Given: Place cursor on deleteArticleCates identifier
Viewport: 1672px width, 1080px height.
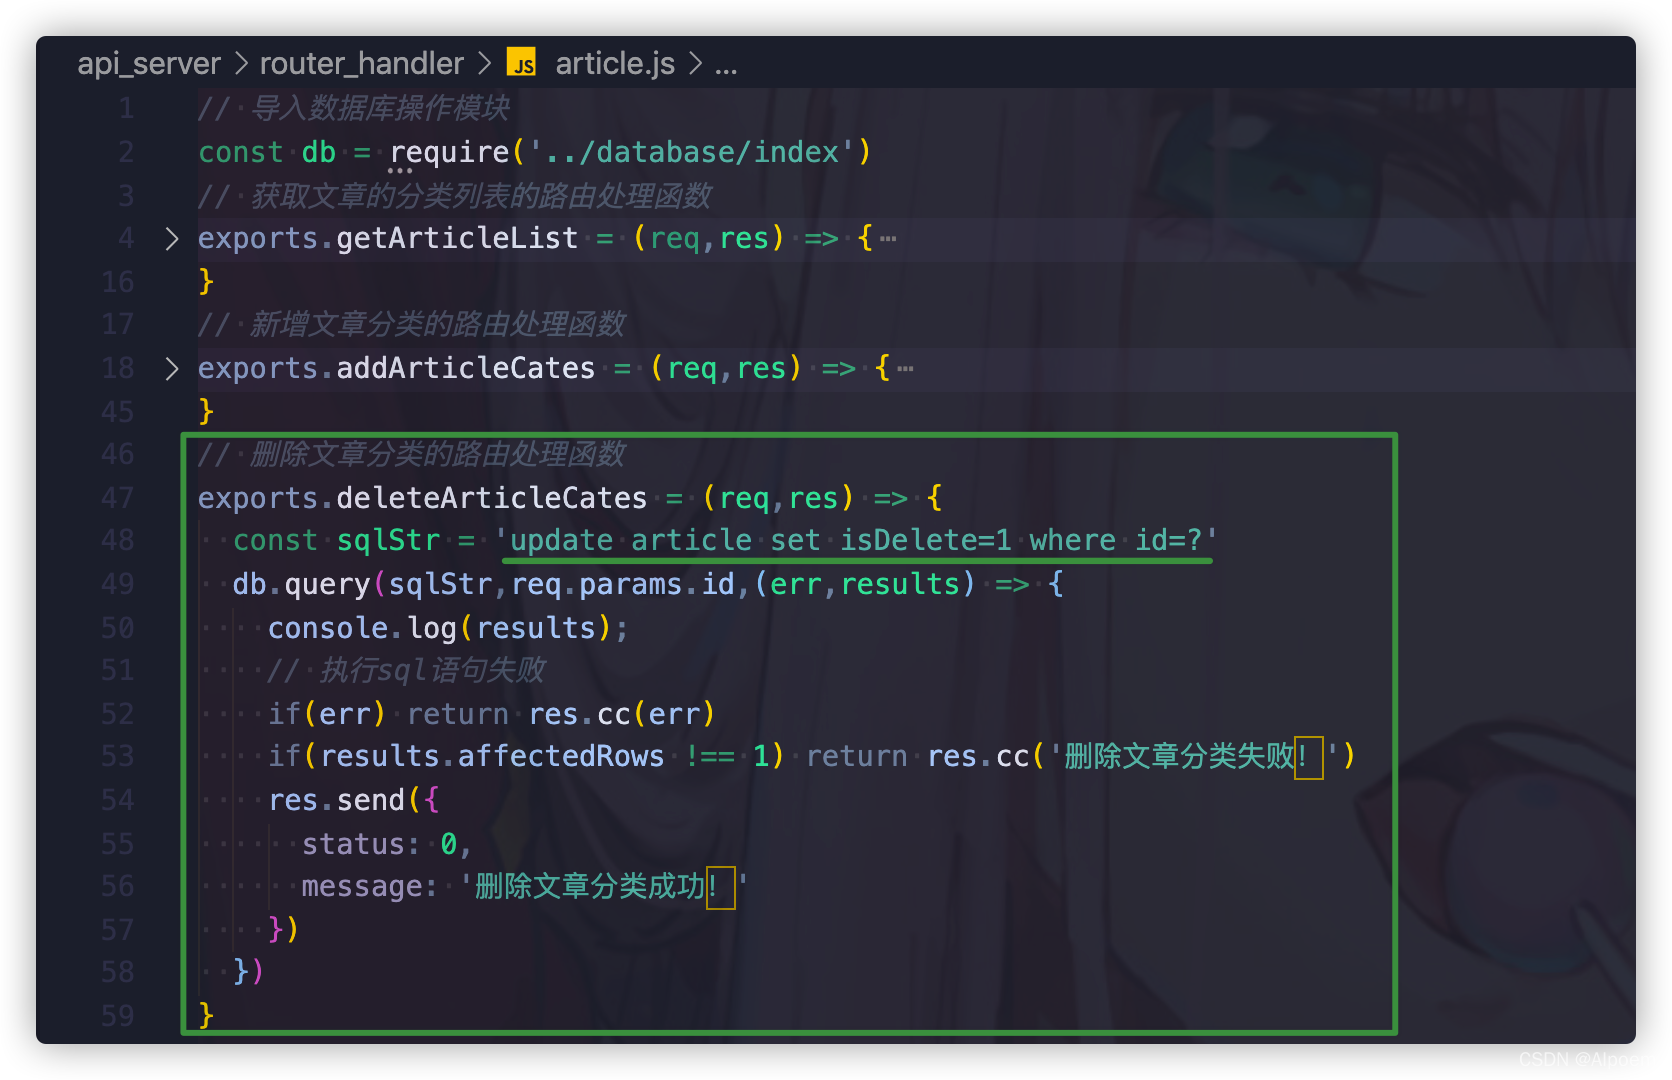Looking at the screenshot, I should coord(492,498).
